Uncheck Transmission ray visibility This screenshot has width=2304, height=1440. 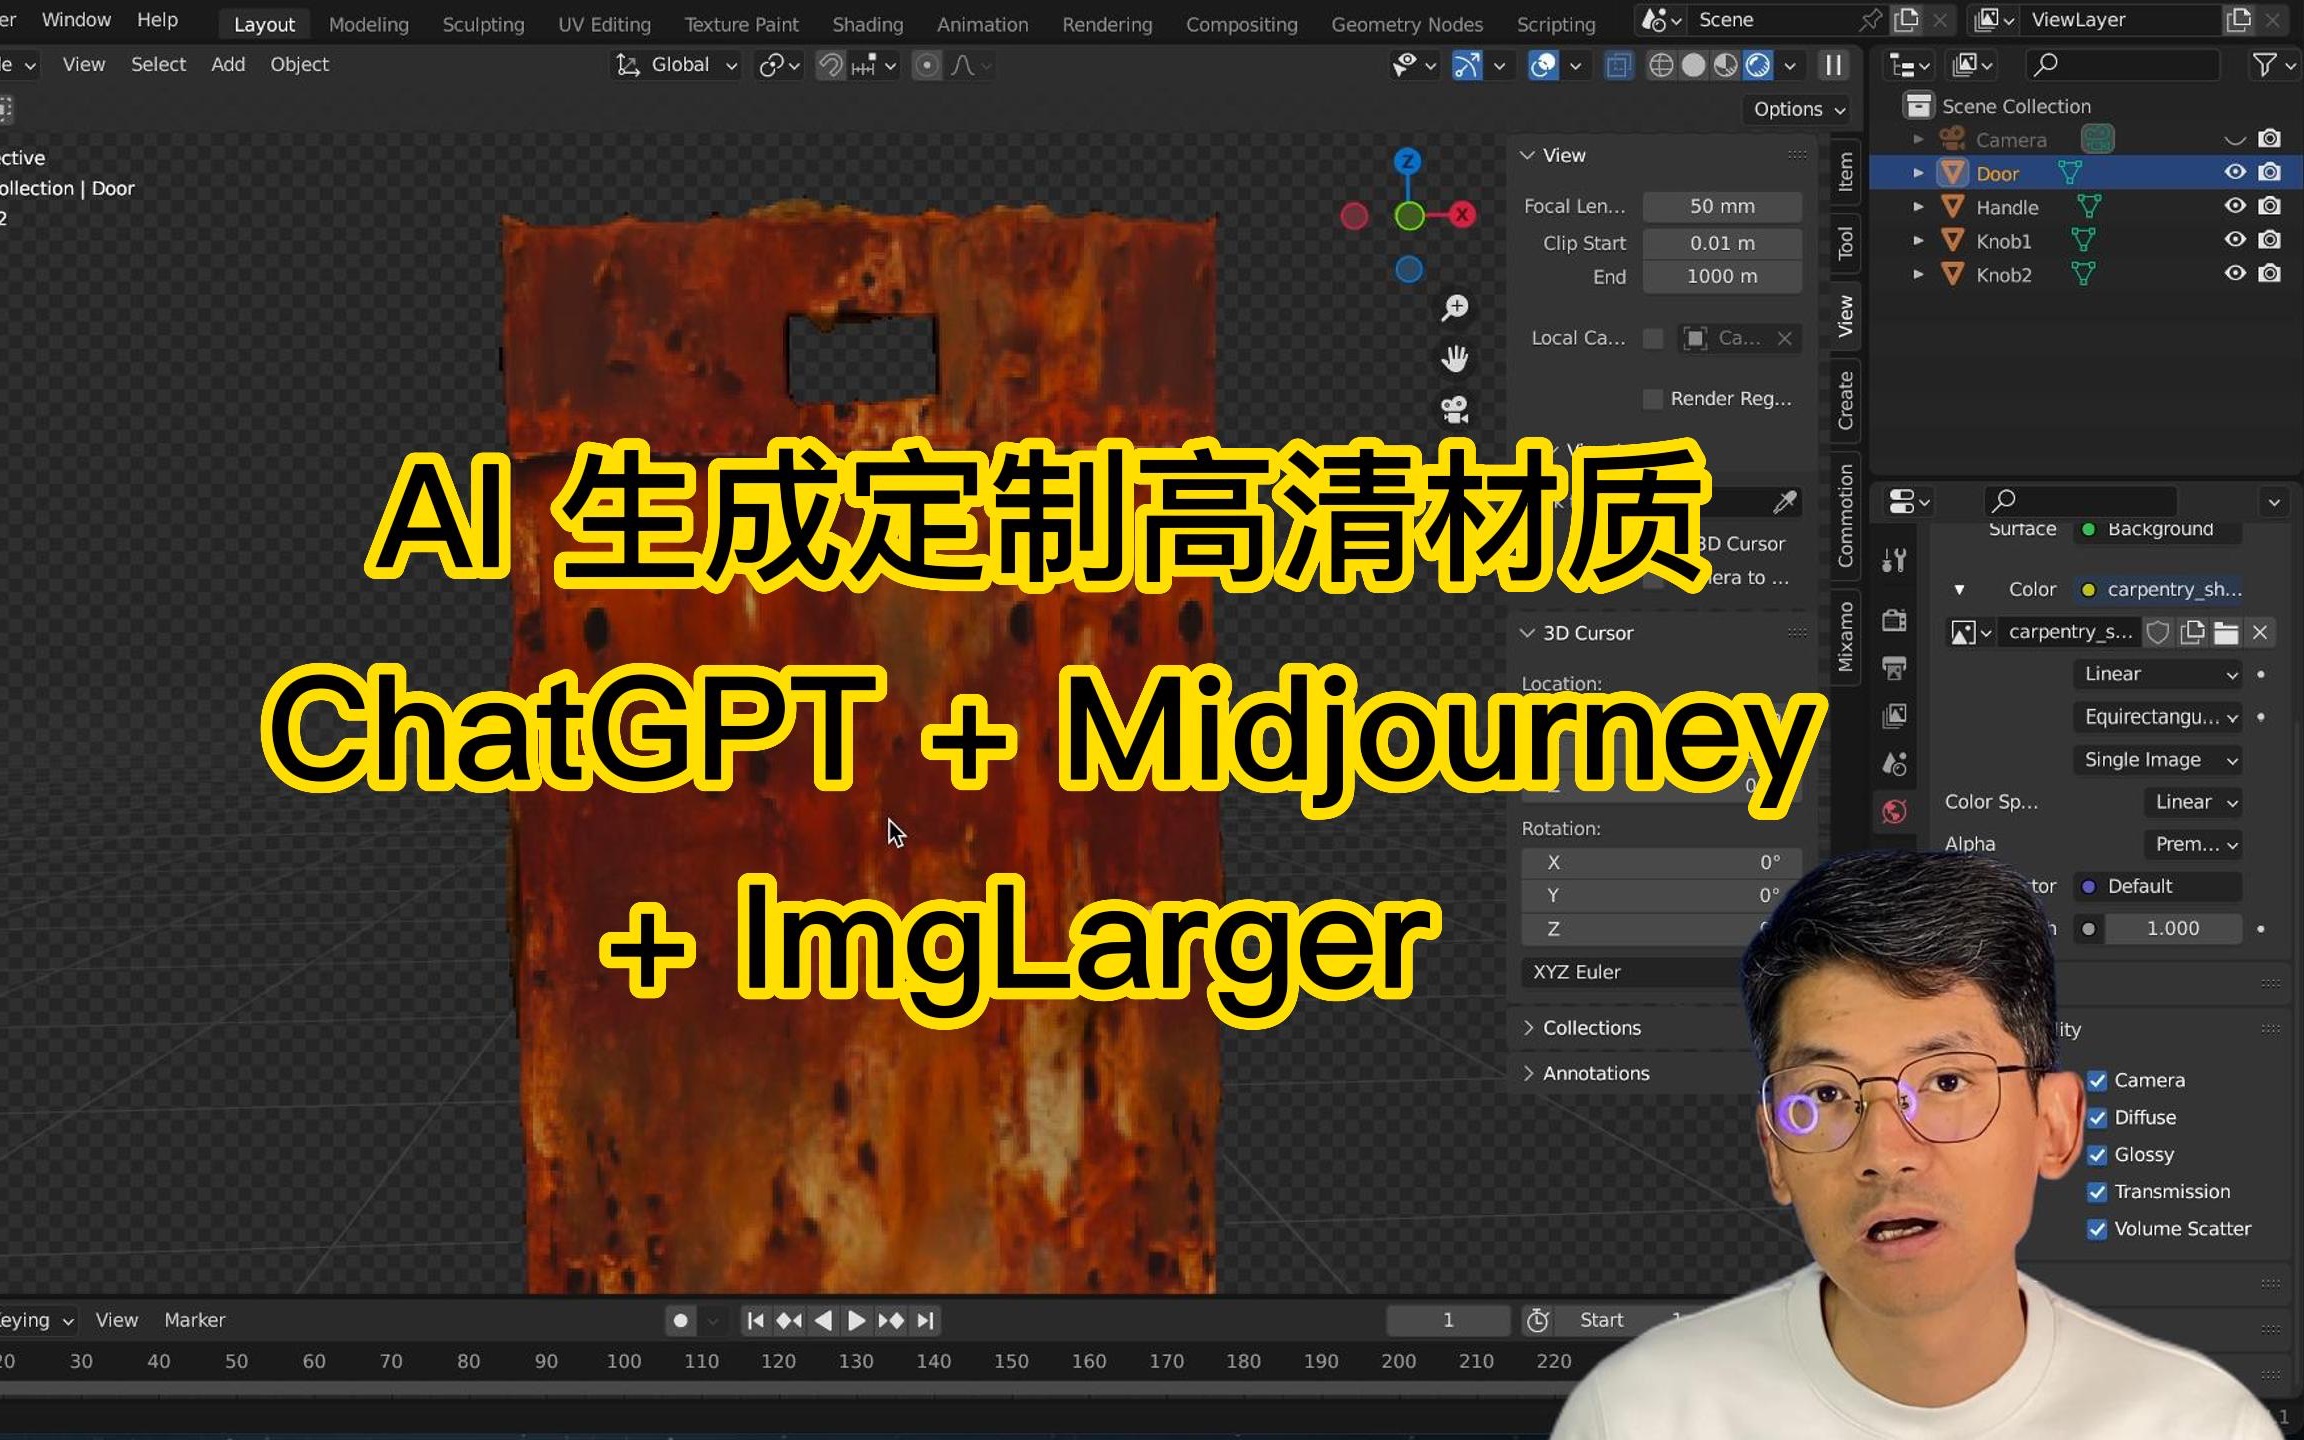point(2097,1191)
